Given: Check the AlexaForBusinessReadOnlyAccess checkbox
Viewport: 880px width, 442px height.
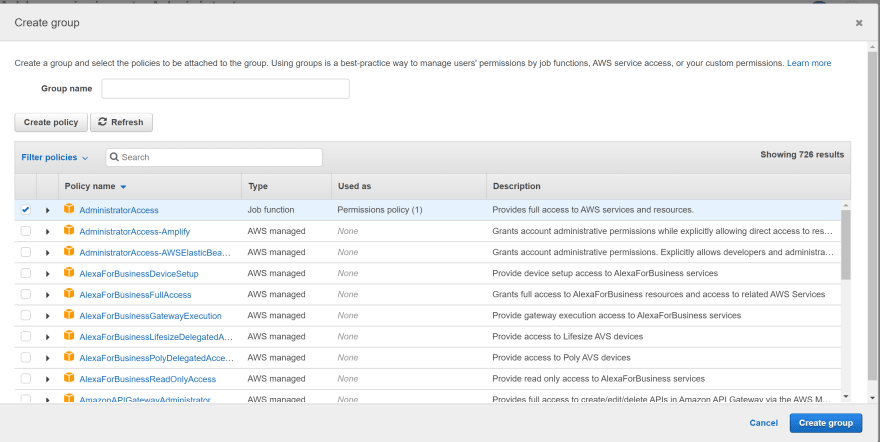Looking at the screenshot, I should pyautogui.click(x=26, y=379).
